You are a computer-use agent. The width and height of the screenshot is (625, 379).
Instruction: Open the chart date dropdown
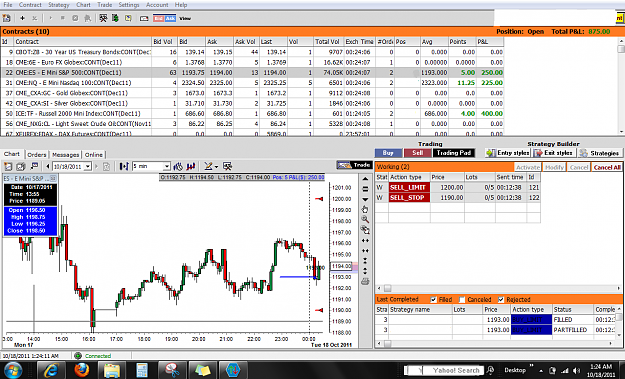click(88, 167)
